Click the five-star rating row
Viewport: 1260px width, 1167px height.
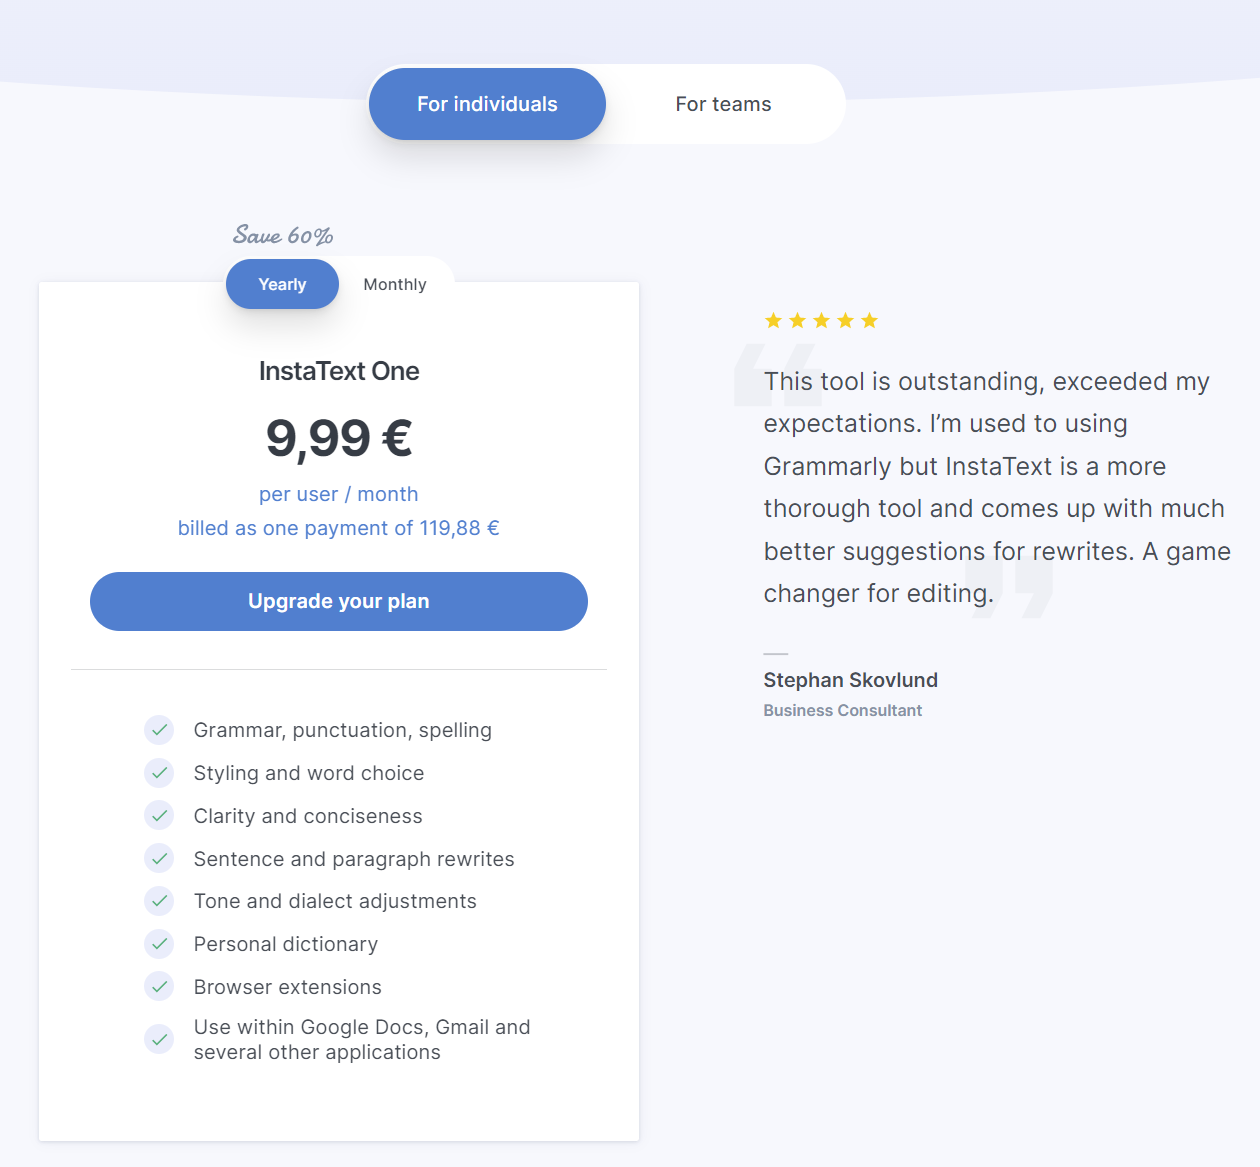821,321
